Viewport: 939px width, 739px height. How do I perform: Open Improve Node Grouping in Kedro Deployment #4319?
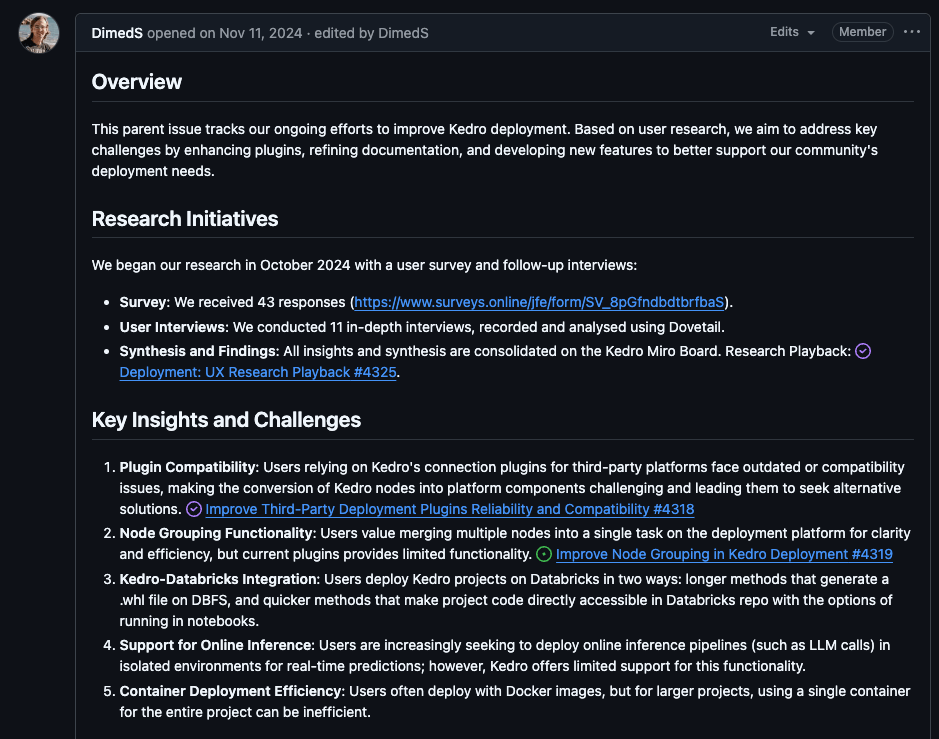pyautogui.click(x=724, y=554)
